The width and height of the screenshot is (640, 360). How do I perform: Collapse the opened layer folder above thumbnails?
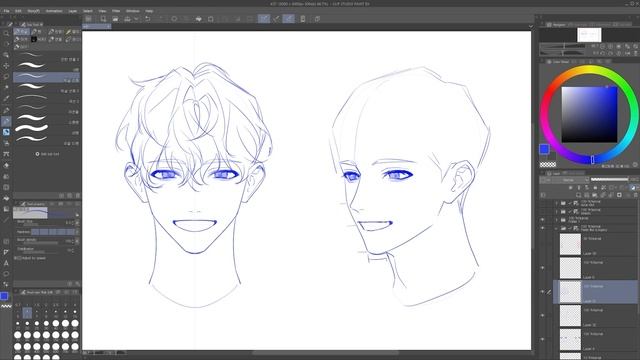pos(556,228)
